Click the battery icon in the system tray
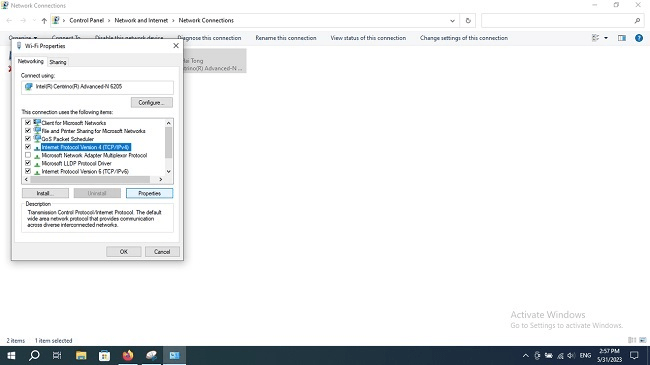Image resolution: width=650 pixels, height=365 pixels. click(548, 355)
